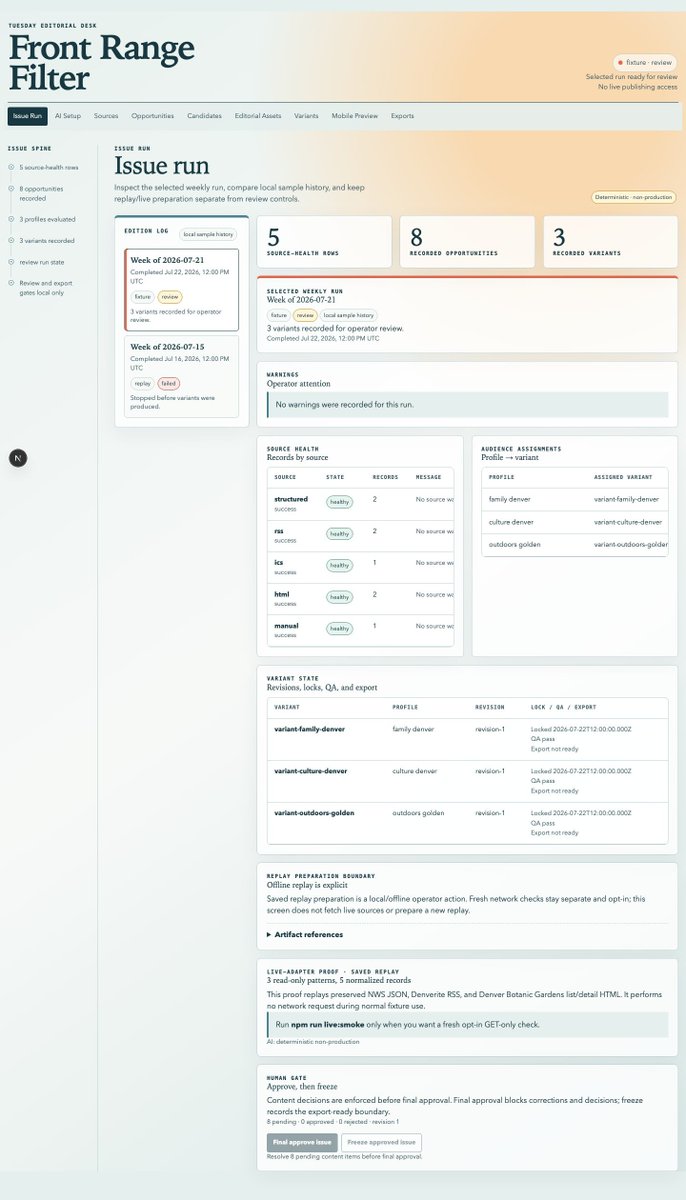Select the Week of 2026-07-21 log entry
This screenshot has height=1200, width=686.
pyautogui.click(x=181, y=290)
